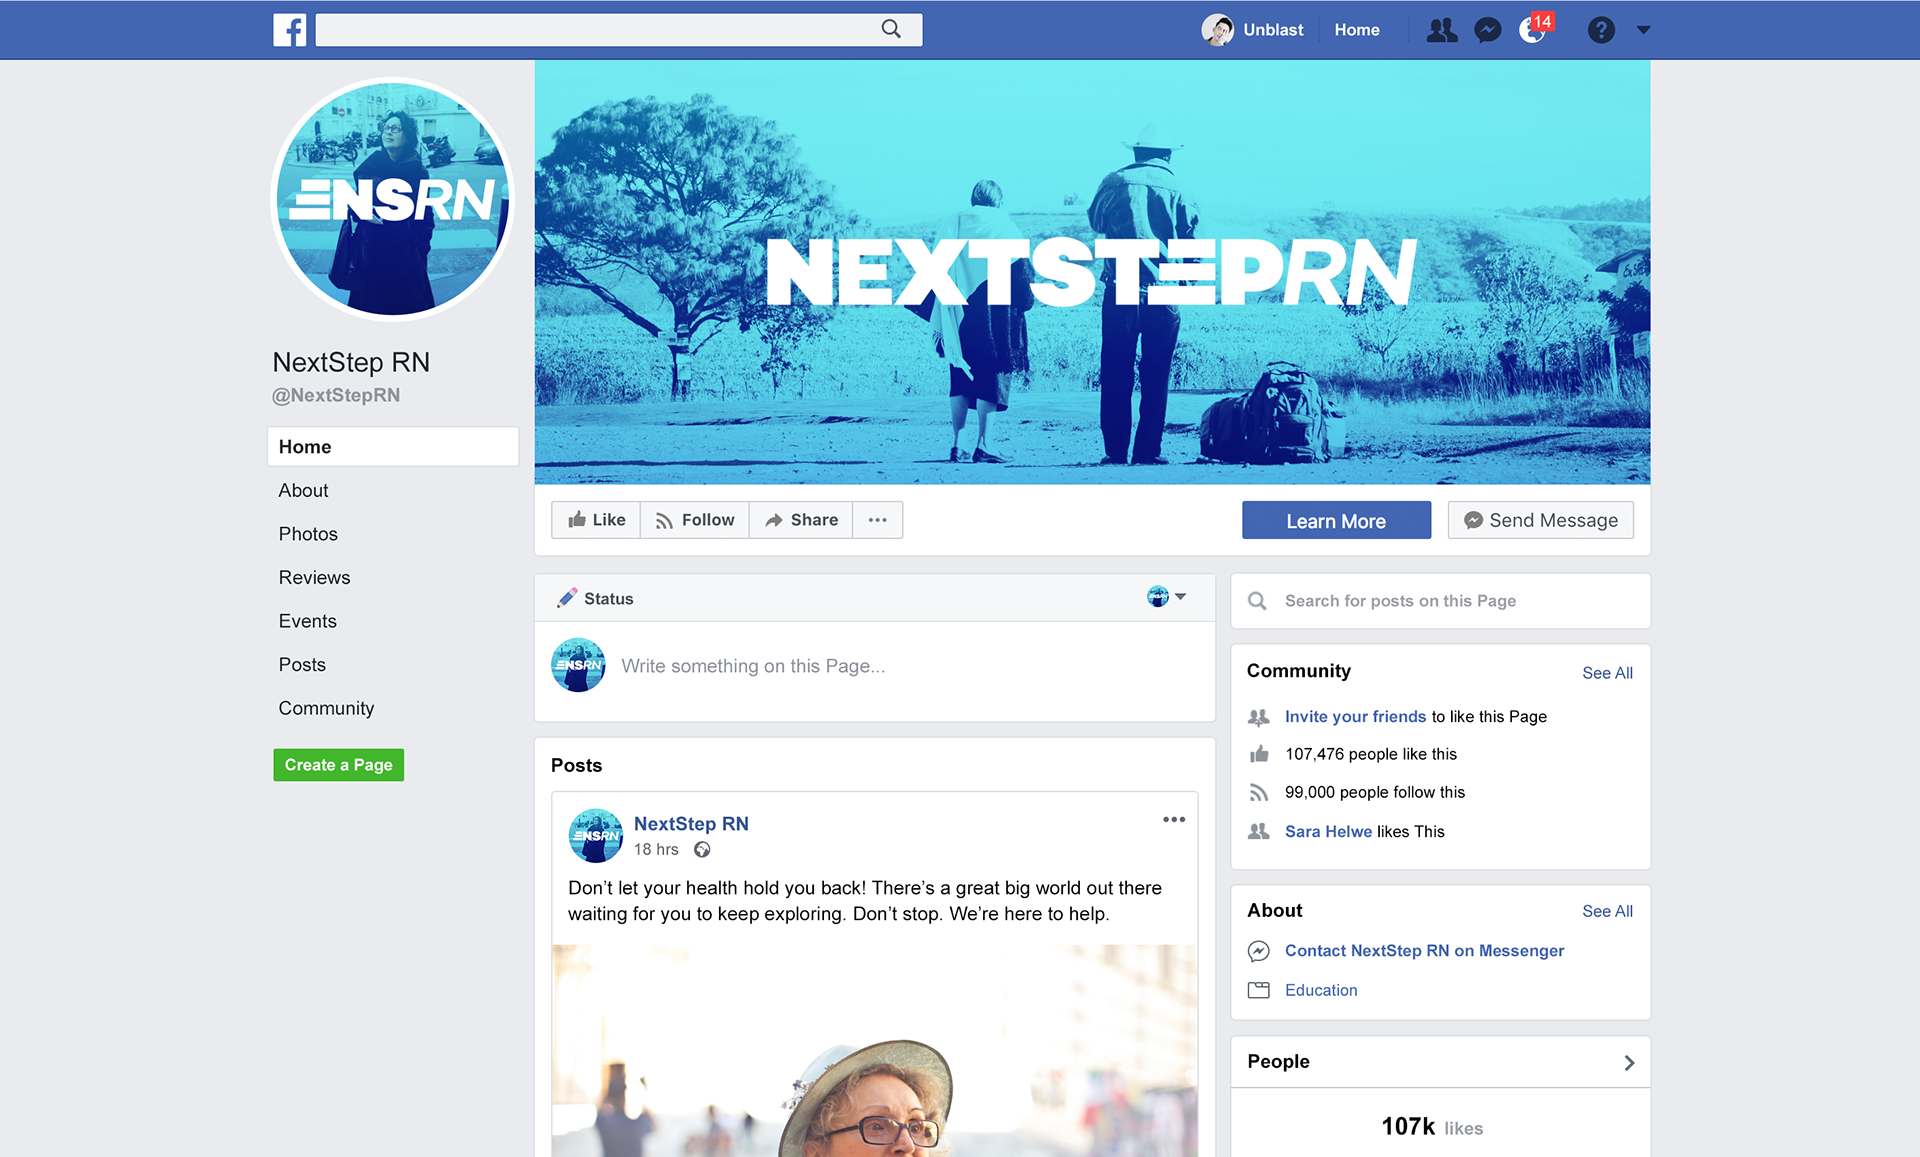
Task: Click the 99,000 people follow this text
Action: click(1375, 792)
